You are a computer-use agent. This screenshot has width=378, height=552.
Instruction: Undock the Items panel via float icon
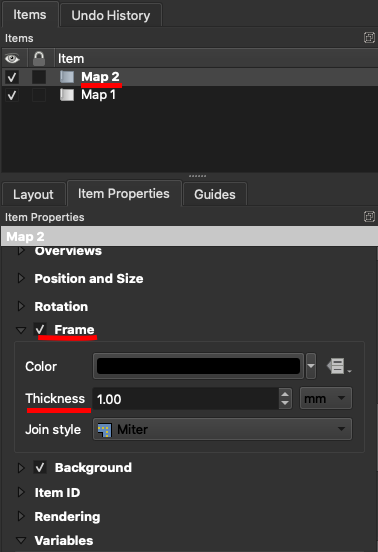369,37
